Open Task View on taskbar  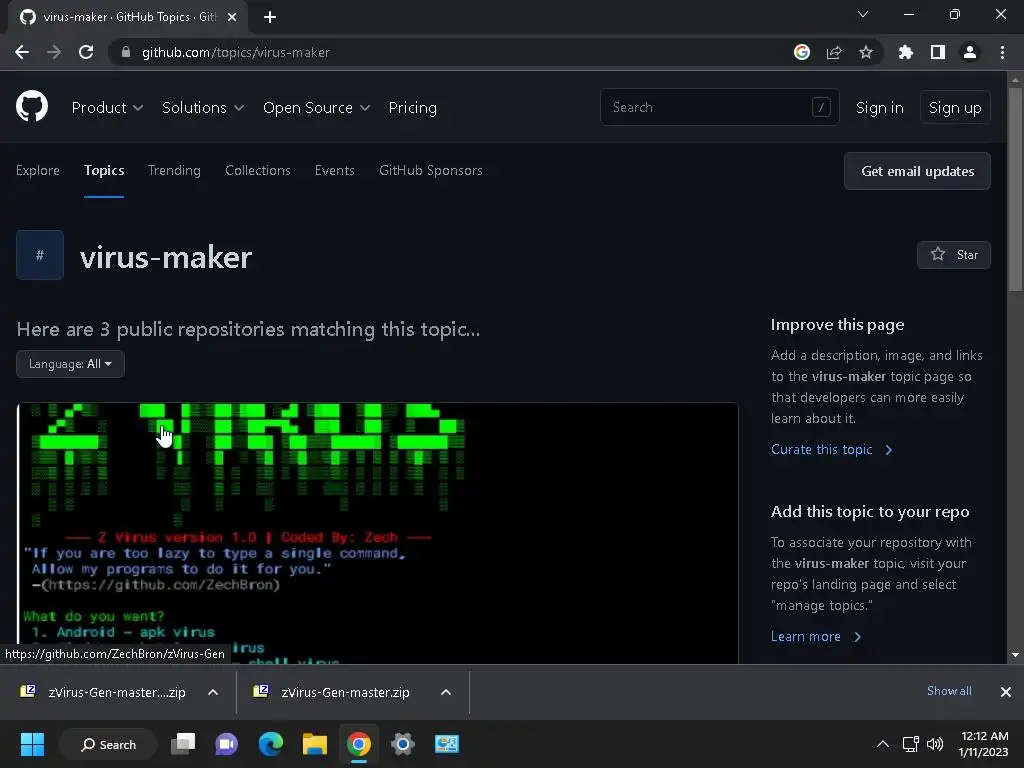point(183,744)
